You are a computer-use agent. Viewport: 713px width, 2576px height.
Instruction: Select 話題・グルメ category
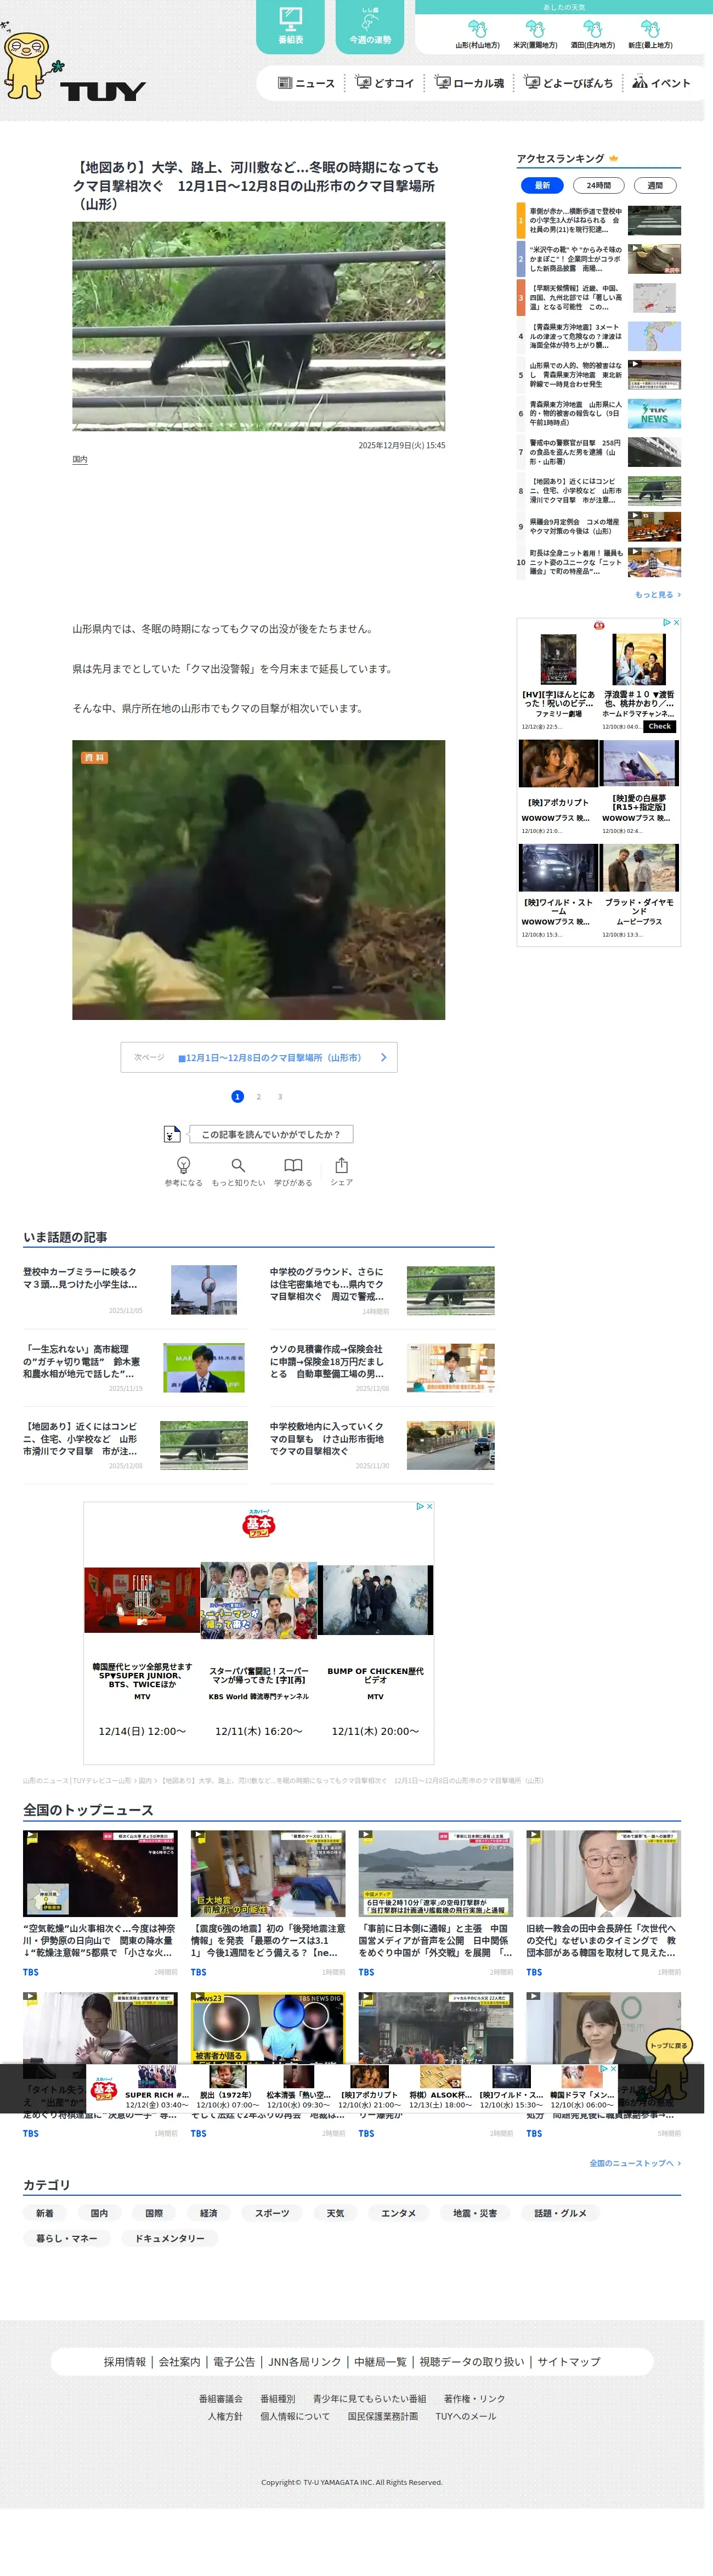click(560, 2213)
